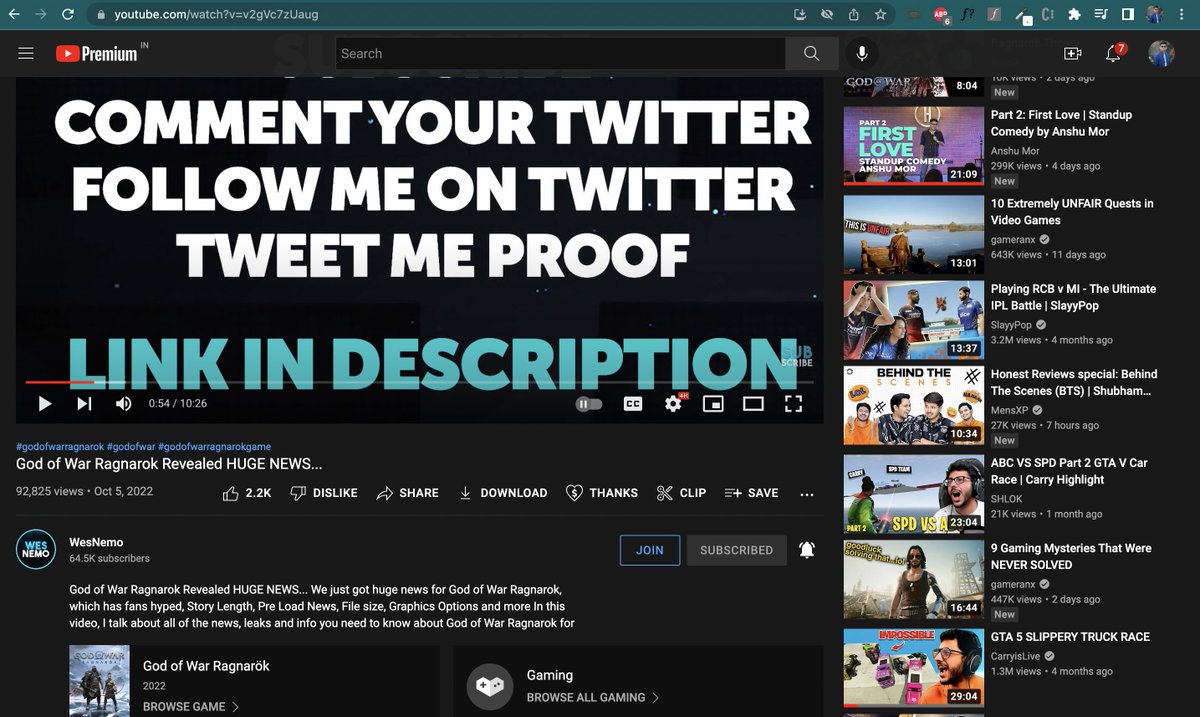
Task: Play the paused video
Action: (x=44, y=403)
